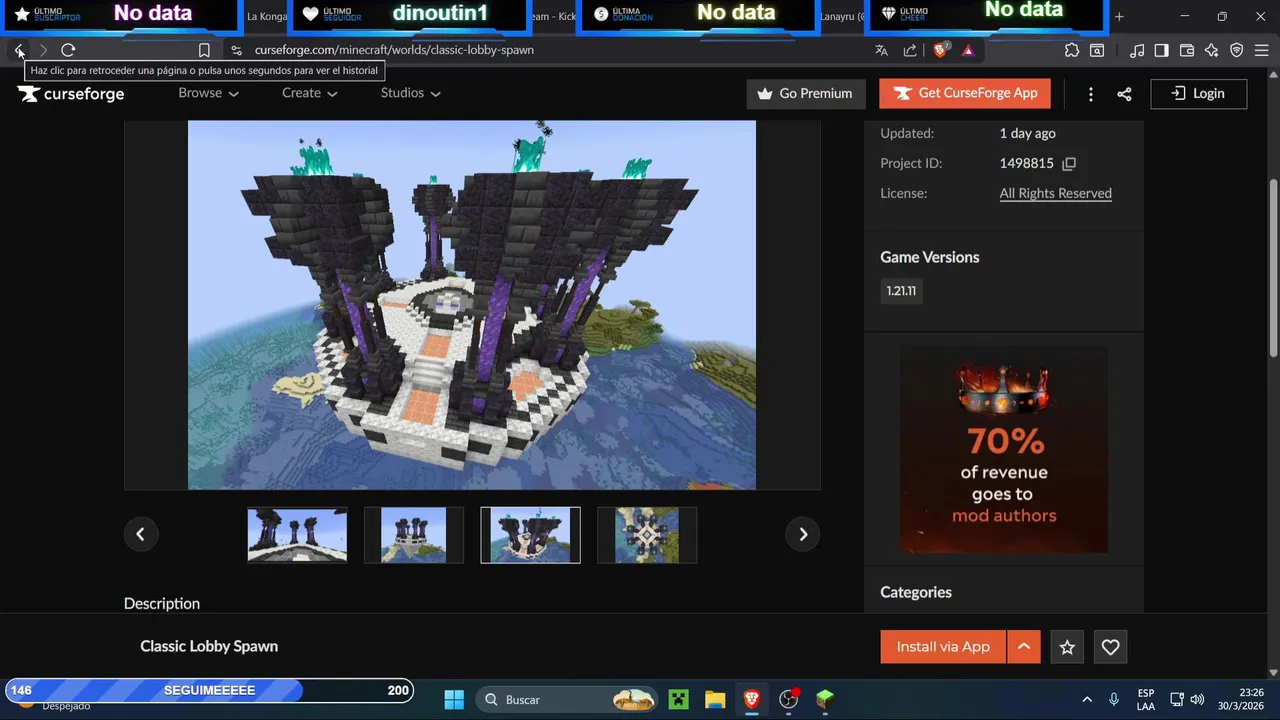The width and height of the screenshot is (1280, 720).
Task: Open Minecraft creeper icon in taskbar
Action: (678, 699)
